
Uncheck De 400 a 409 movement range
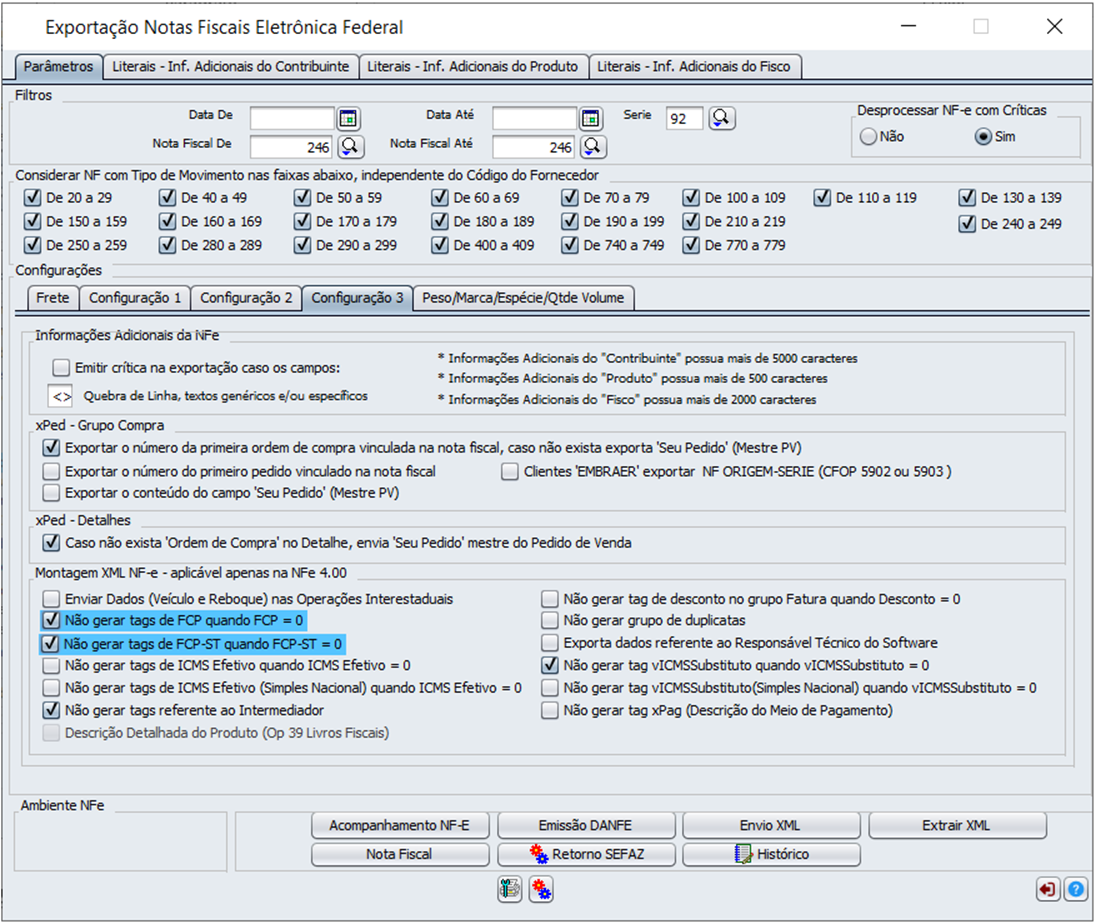[x=440, y=245]
